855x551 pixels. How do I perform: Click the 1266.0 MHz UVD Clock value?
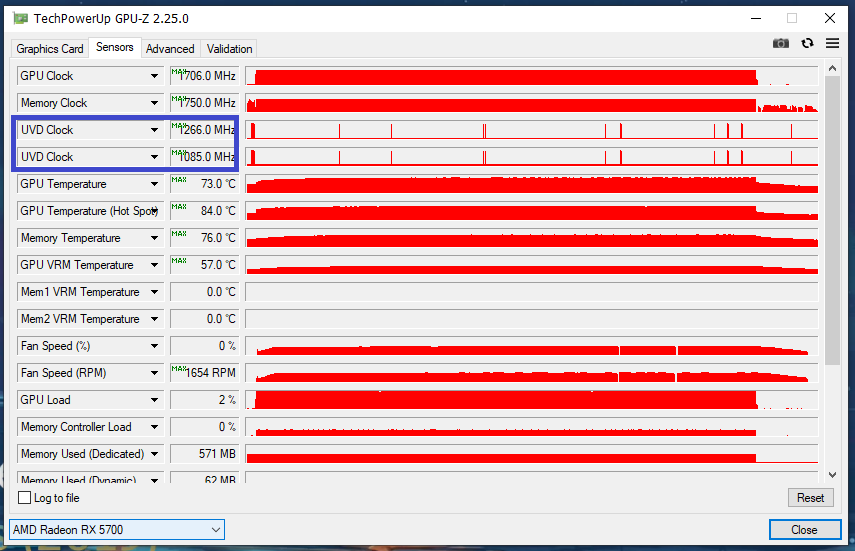(204, 130)
